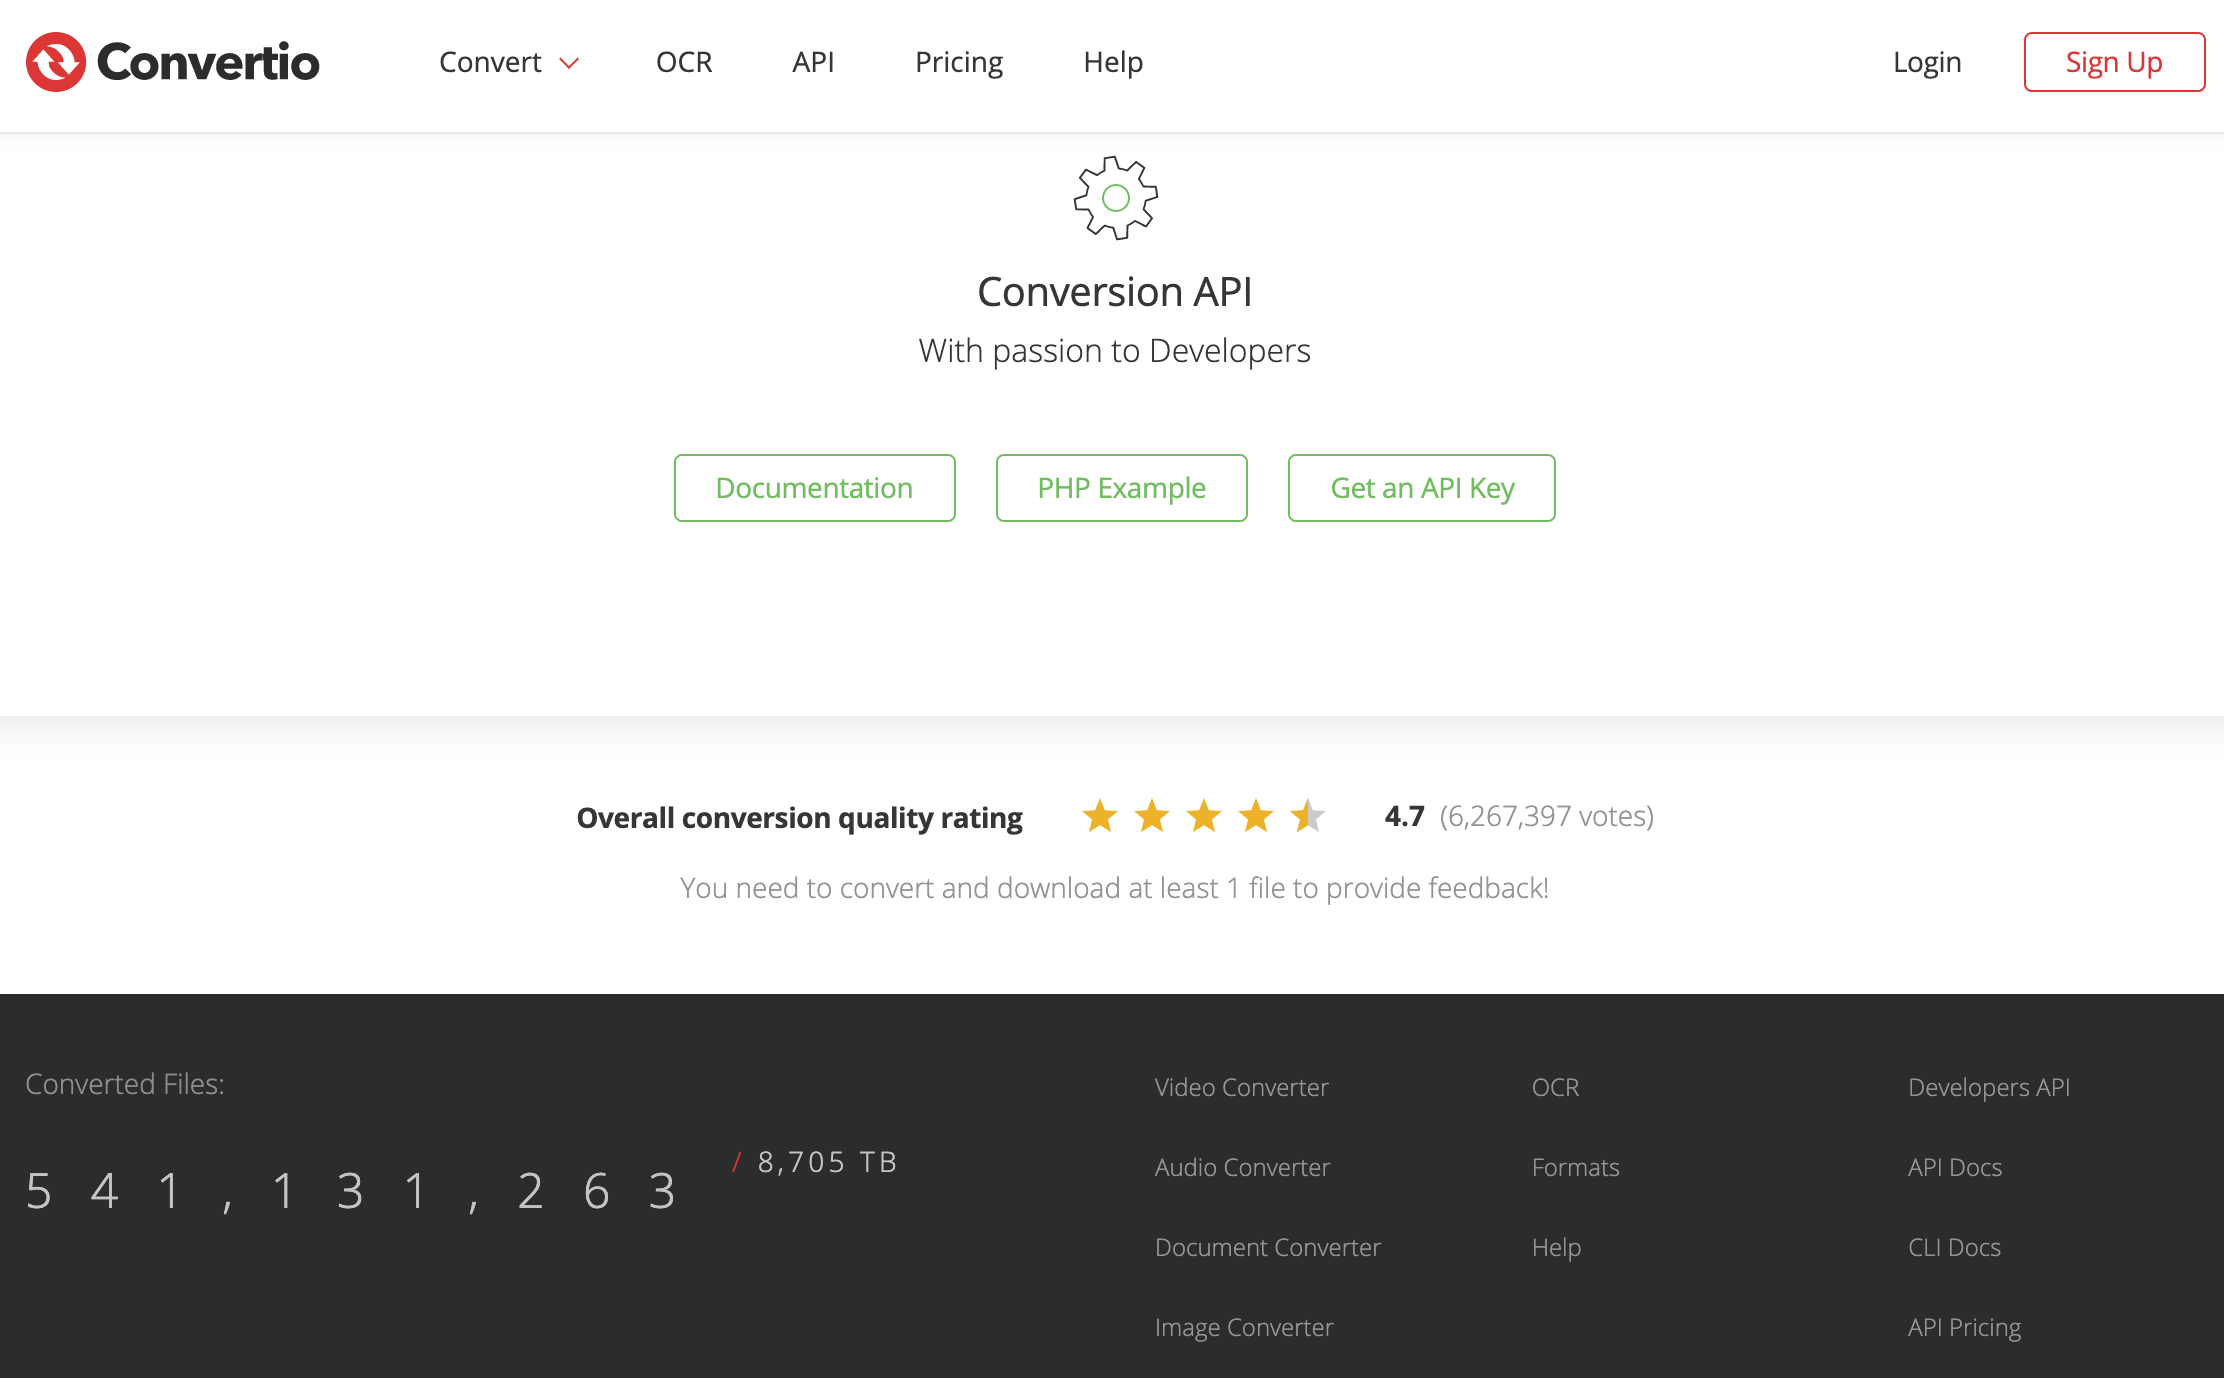Select the Pricing menu item
Image resolution: width=2224 pixels, height=1378 pixels.
click(x=958, y=62)
